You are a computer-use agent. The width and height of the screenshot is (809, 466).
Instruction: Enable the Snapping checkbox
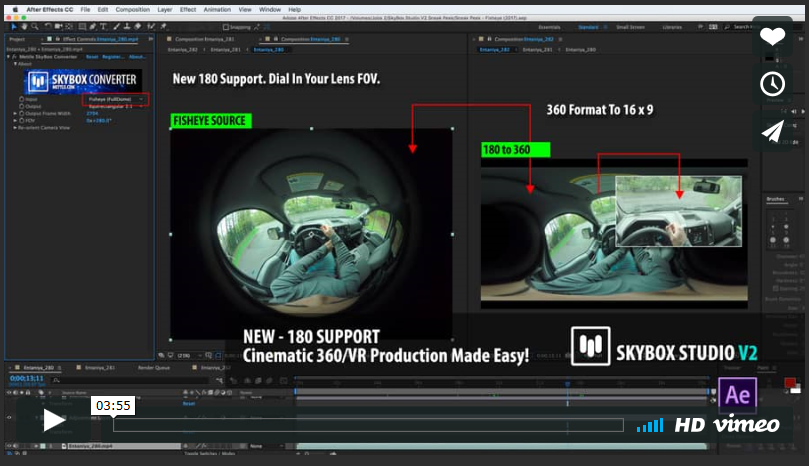(x=226, y=27)
